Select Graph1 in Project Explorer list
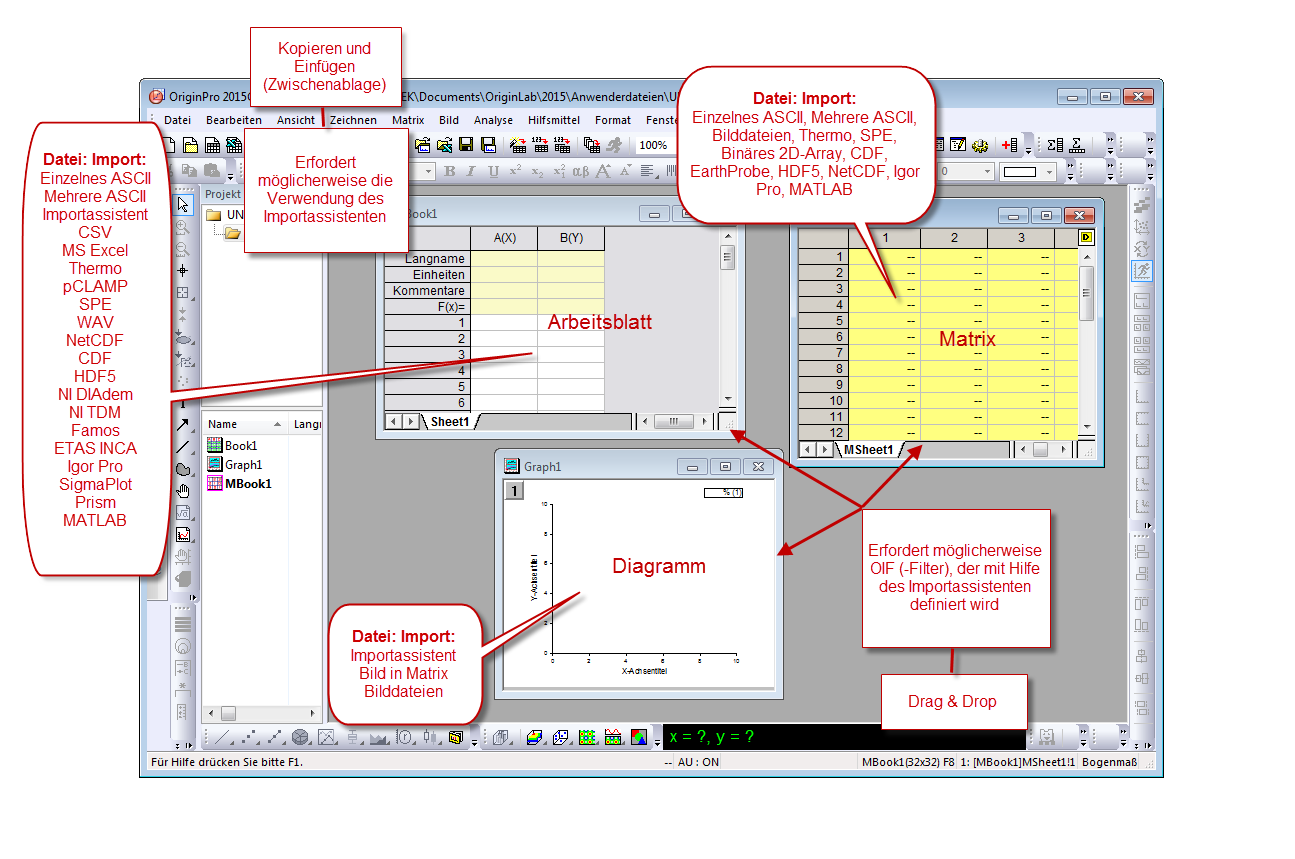This screenshot has height=859, width=1295. point(234,465)
